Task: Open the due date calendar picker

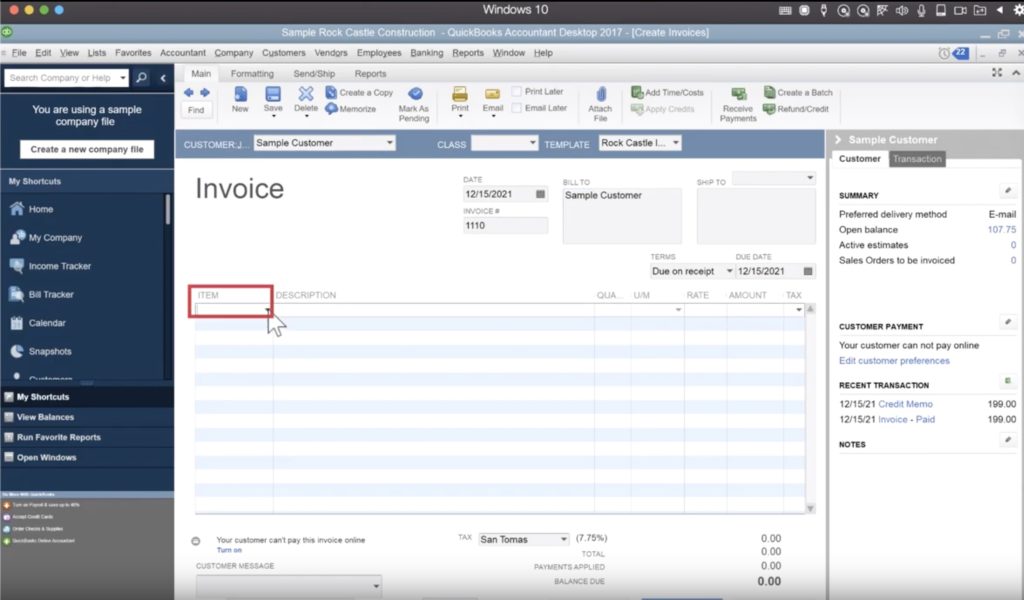Action: (808, 271)
